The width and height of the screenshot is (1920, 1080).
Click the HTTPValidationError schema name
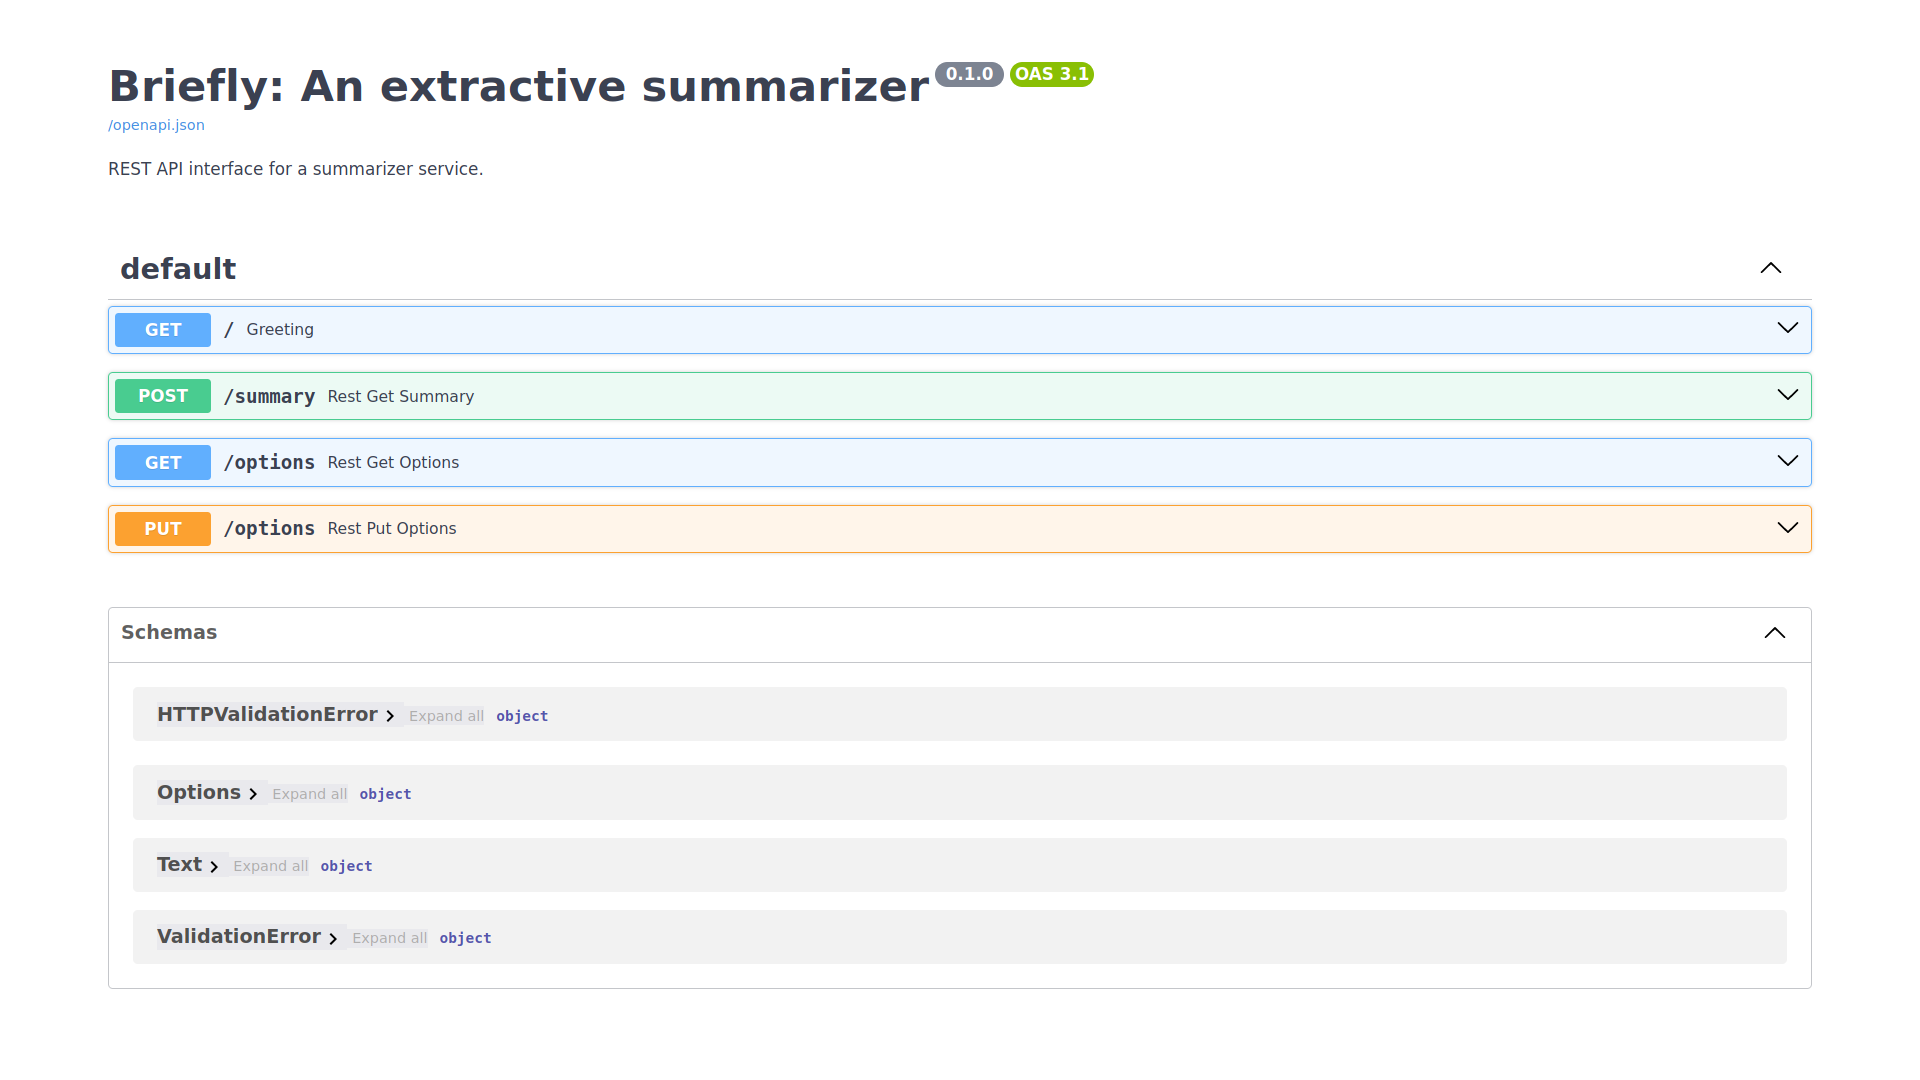point(267,714)
